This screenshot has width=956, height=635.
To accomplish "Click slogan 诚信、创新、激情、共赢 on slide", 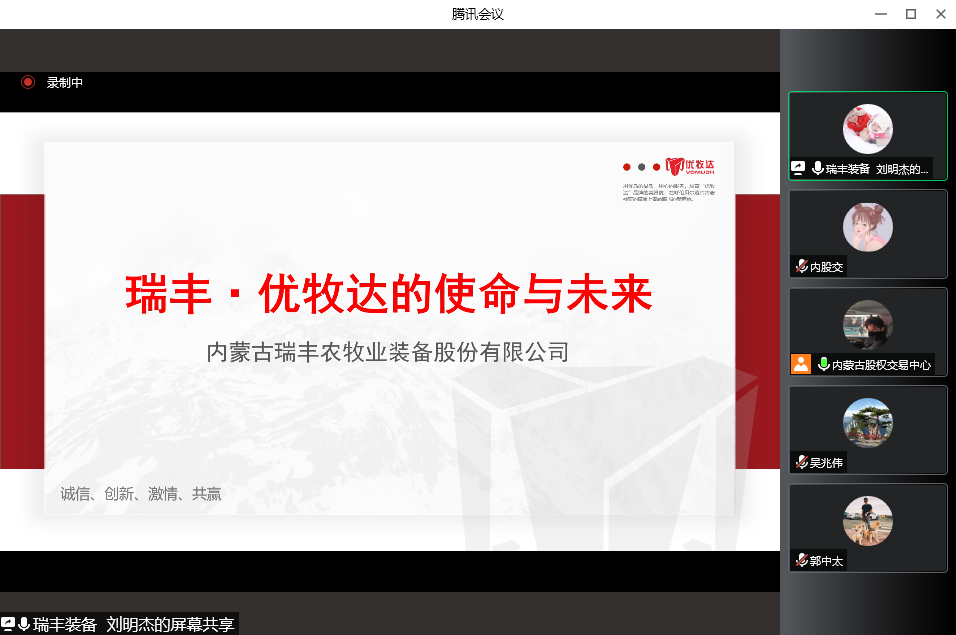I will pos(141,493).
